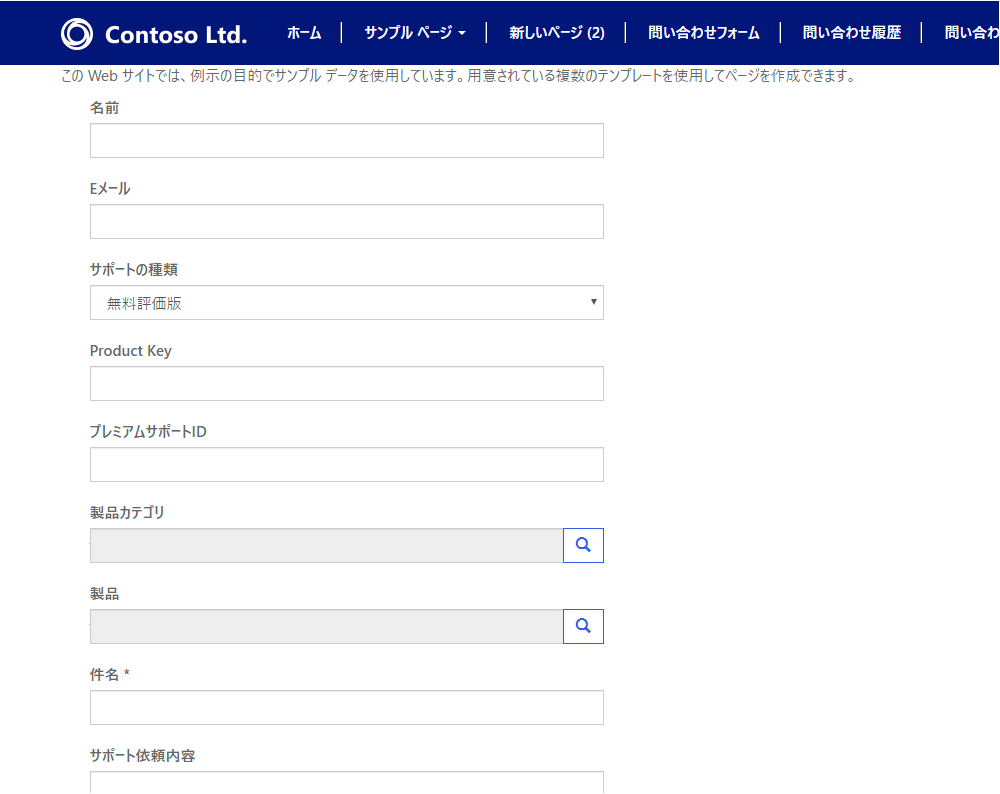Click the 製品 lookup field

point(327,626)
